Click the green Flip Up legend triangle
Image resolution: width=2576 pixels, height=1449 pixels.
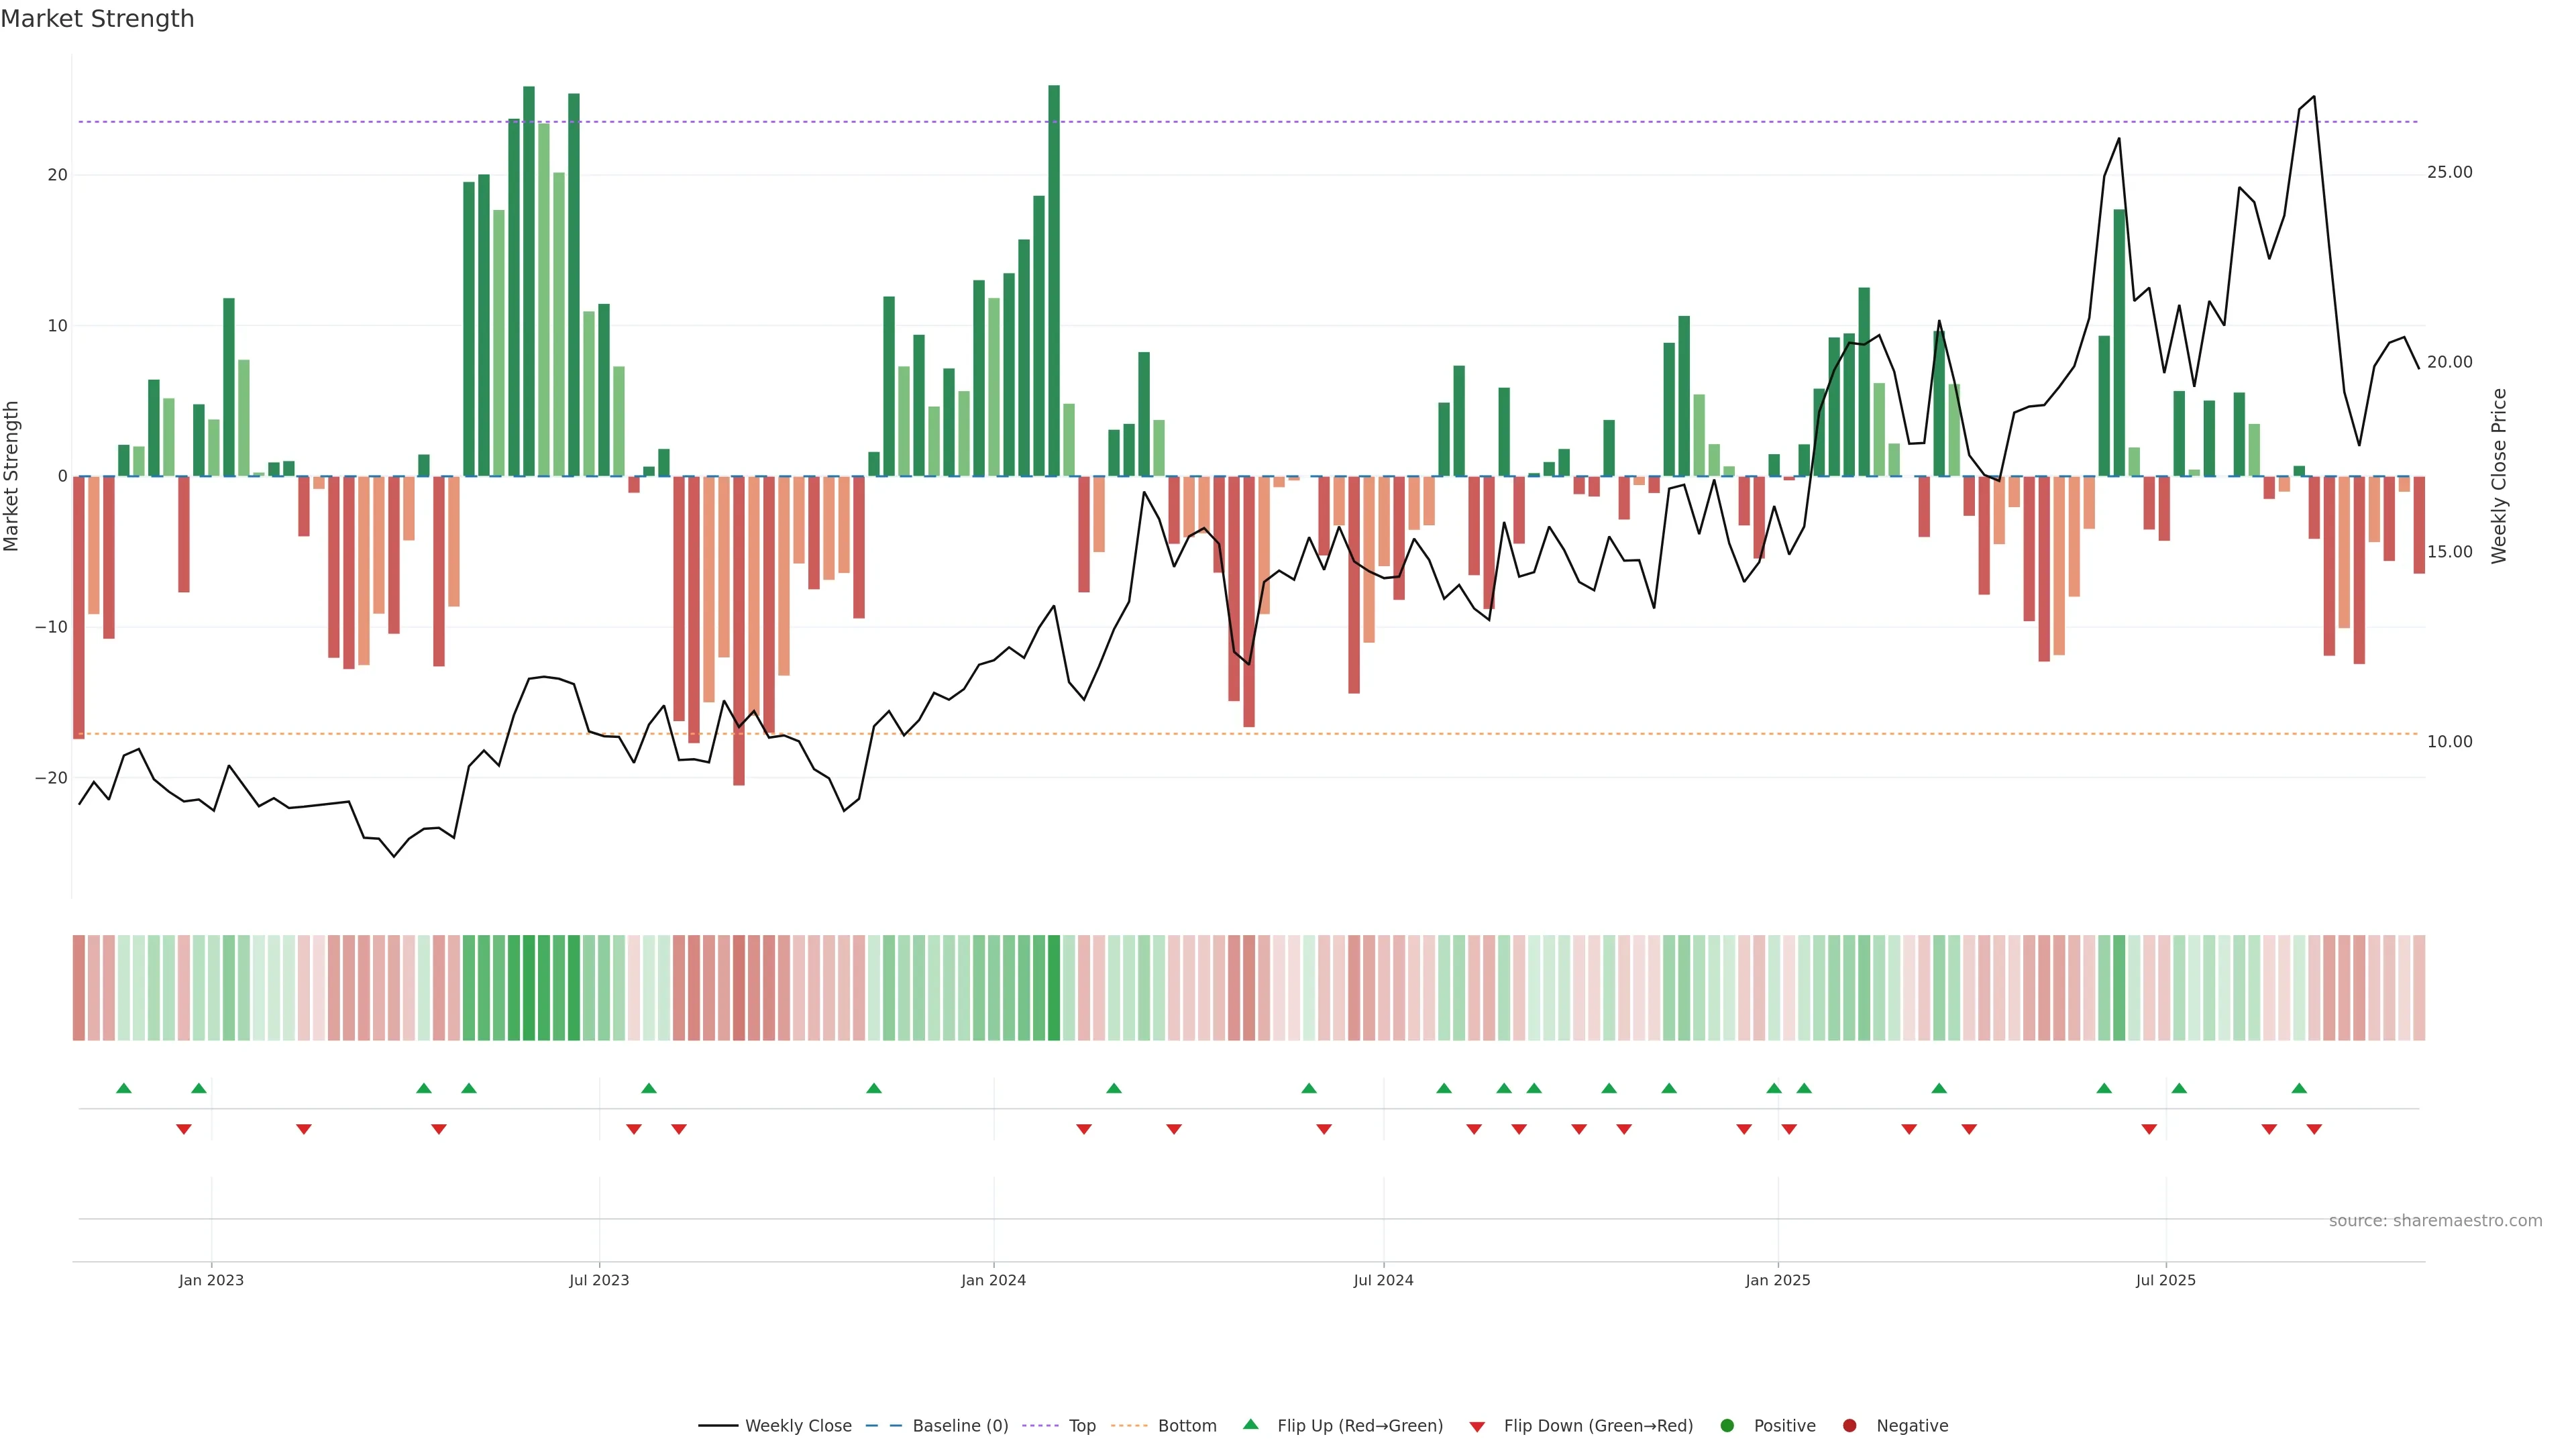(x=1250, y=1424)
